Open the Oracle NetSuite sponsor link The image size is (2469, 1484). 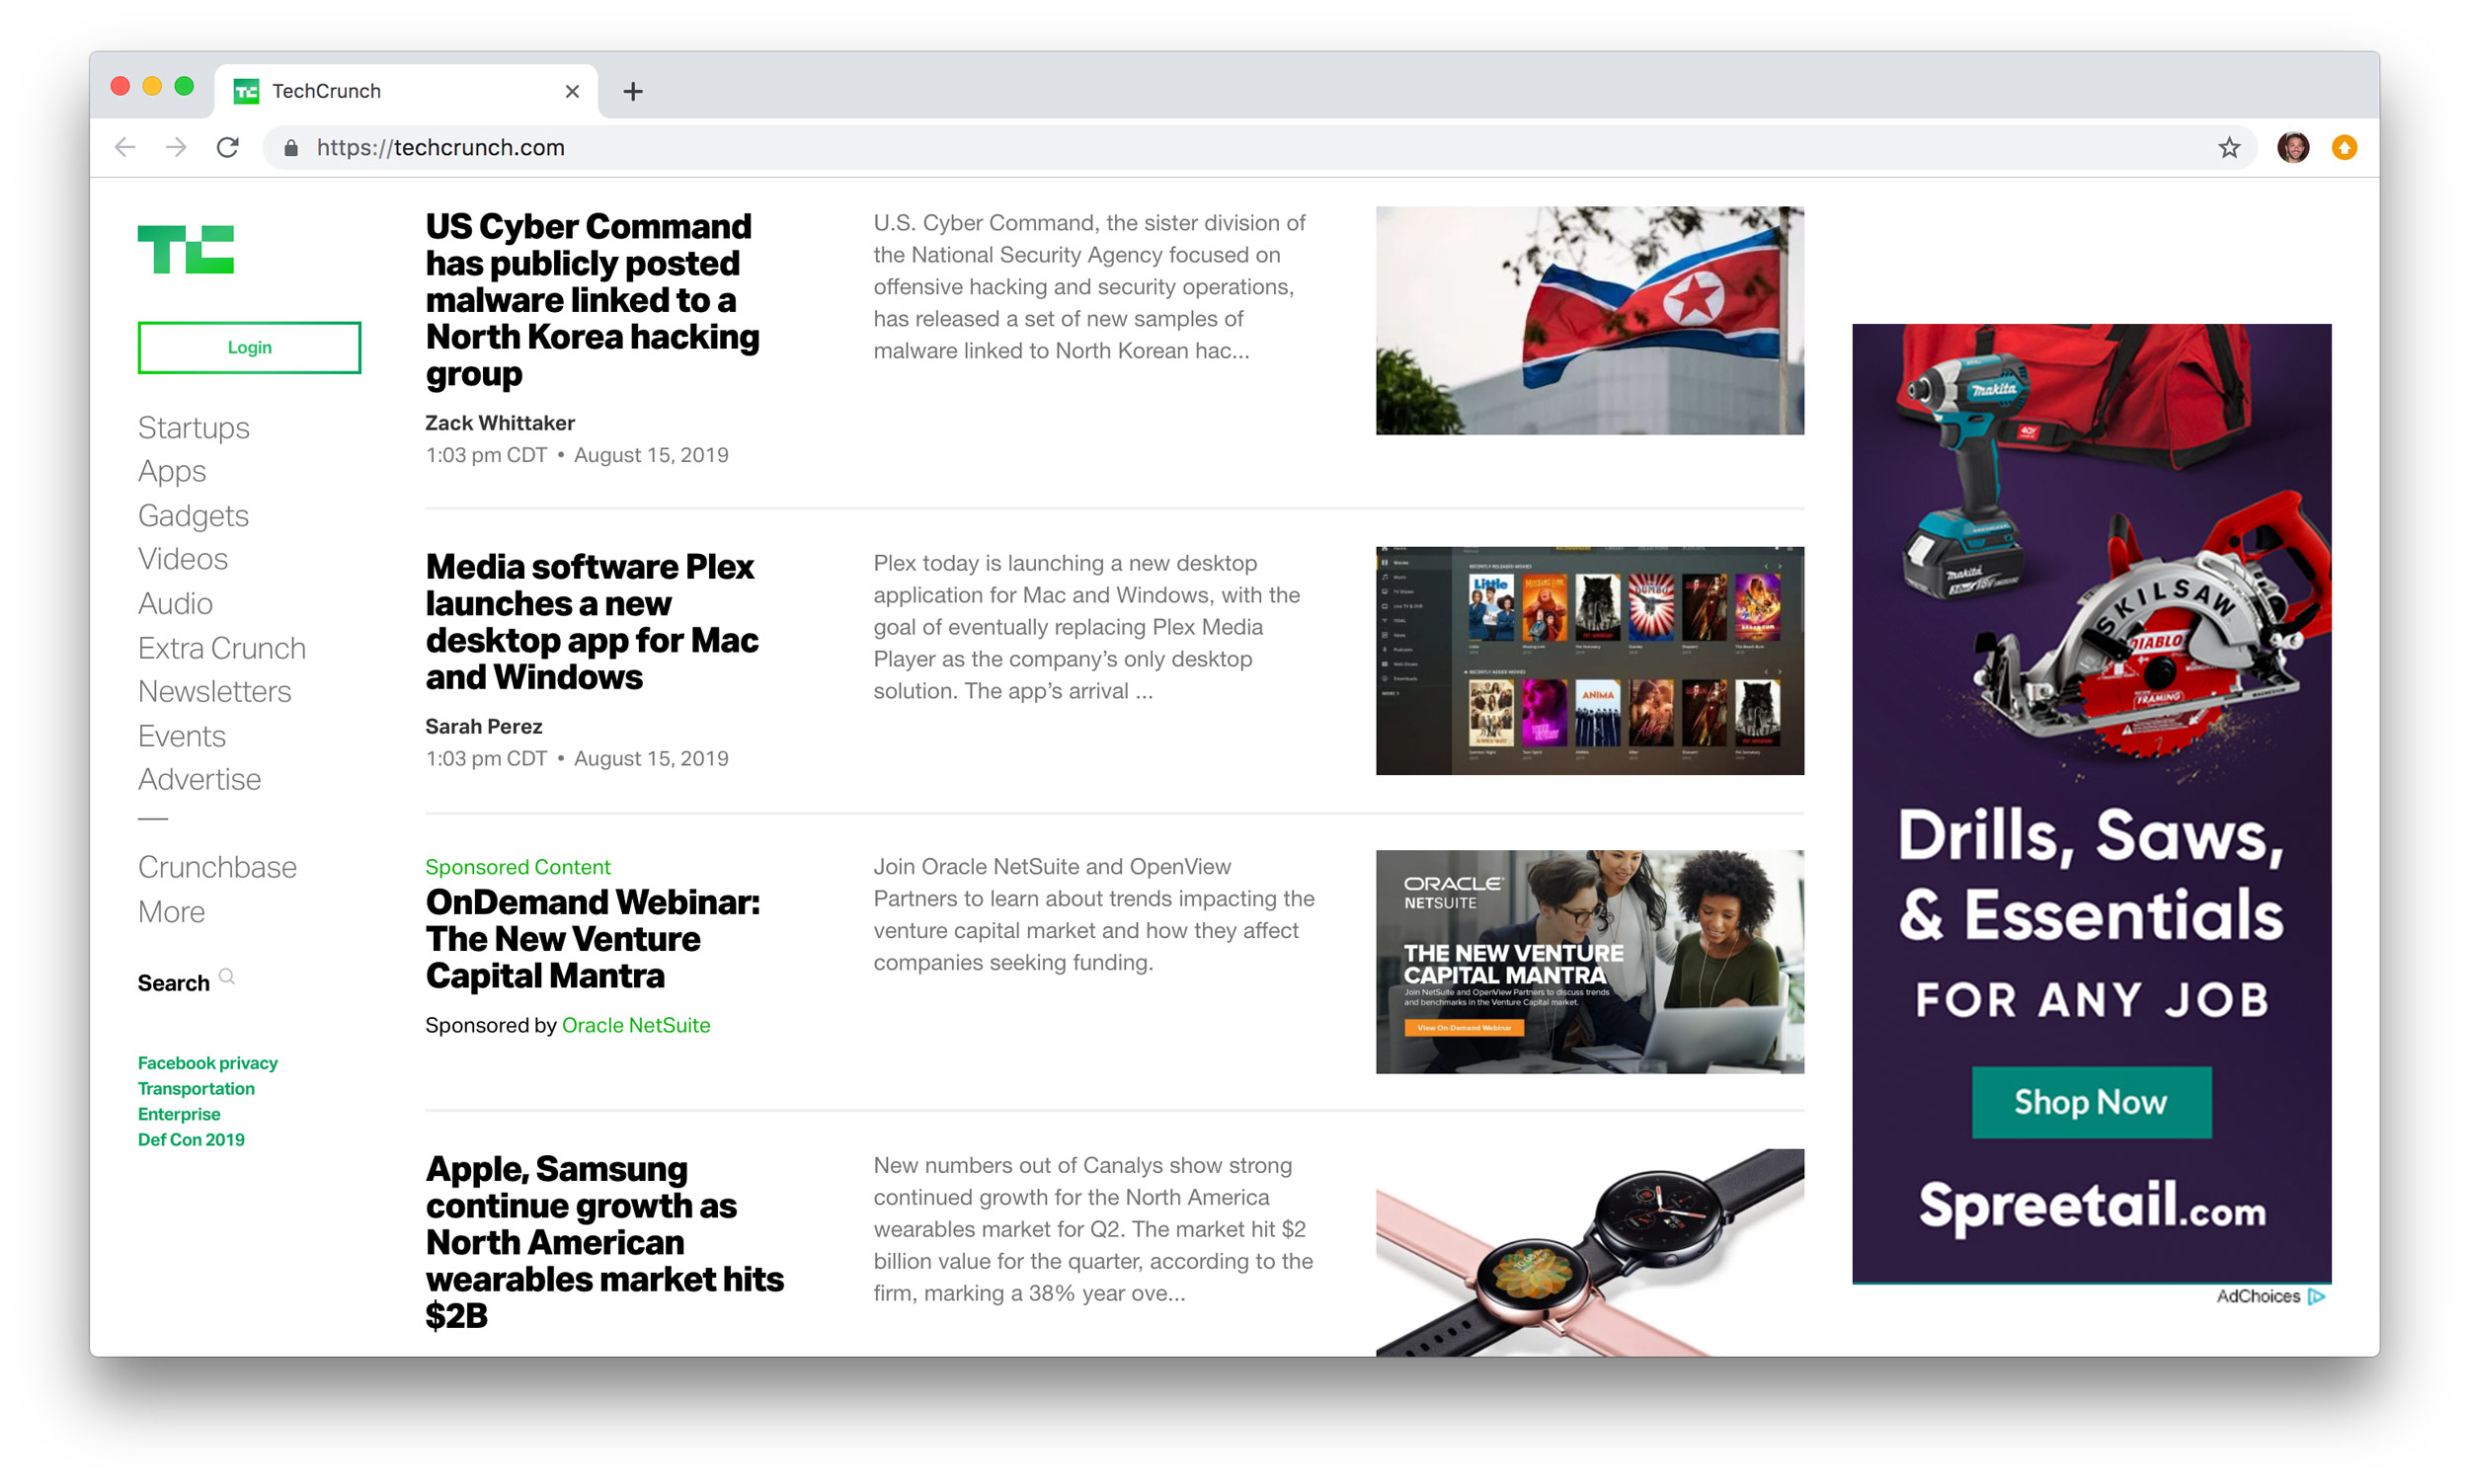click(635, 1025)
